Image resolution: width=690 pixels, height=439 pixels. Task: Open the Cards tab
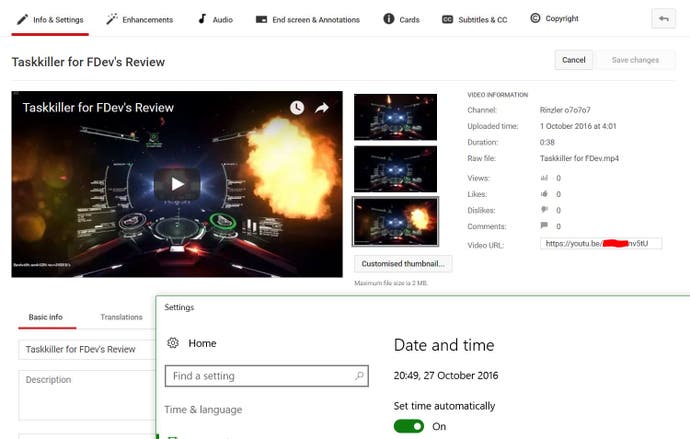coord(401,19)
